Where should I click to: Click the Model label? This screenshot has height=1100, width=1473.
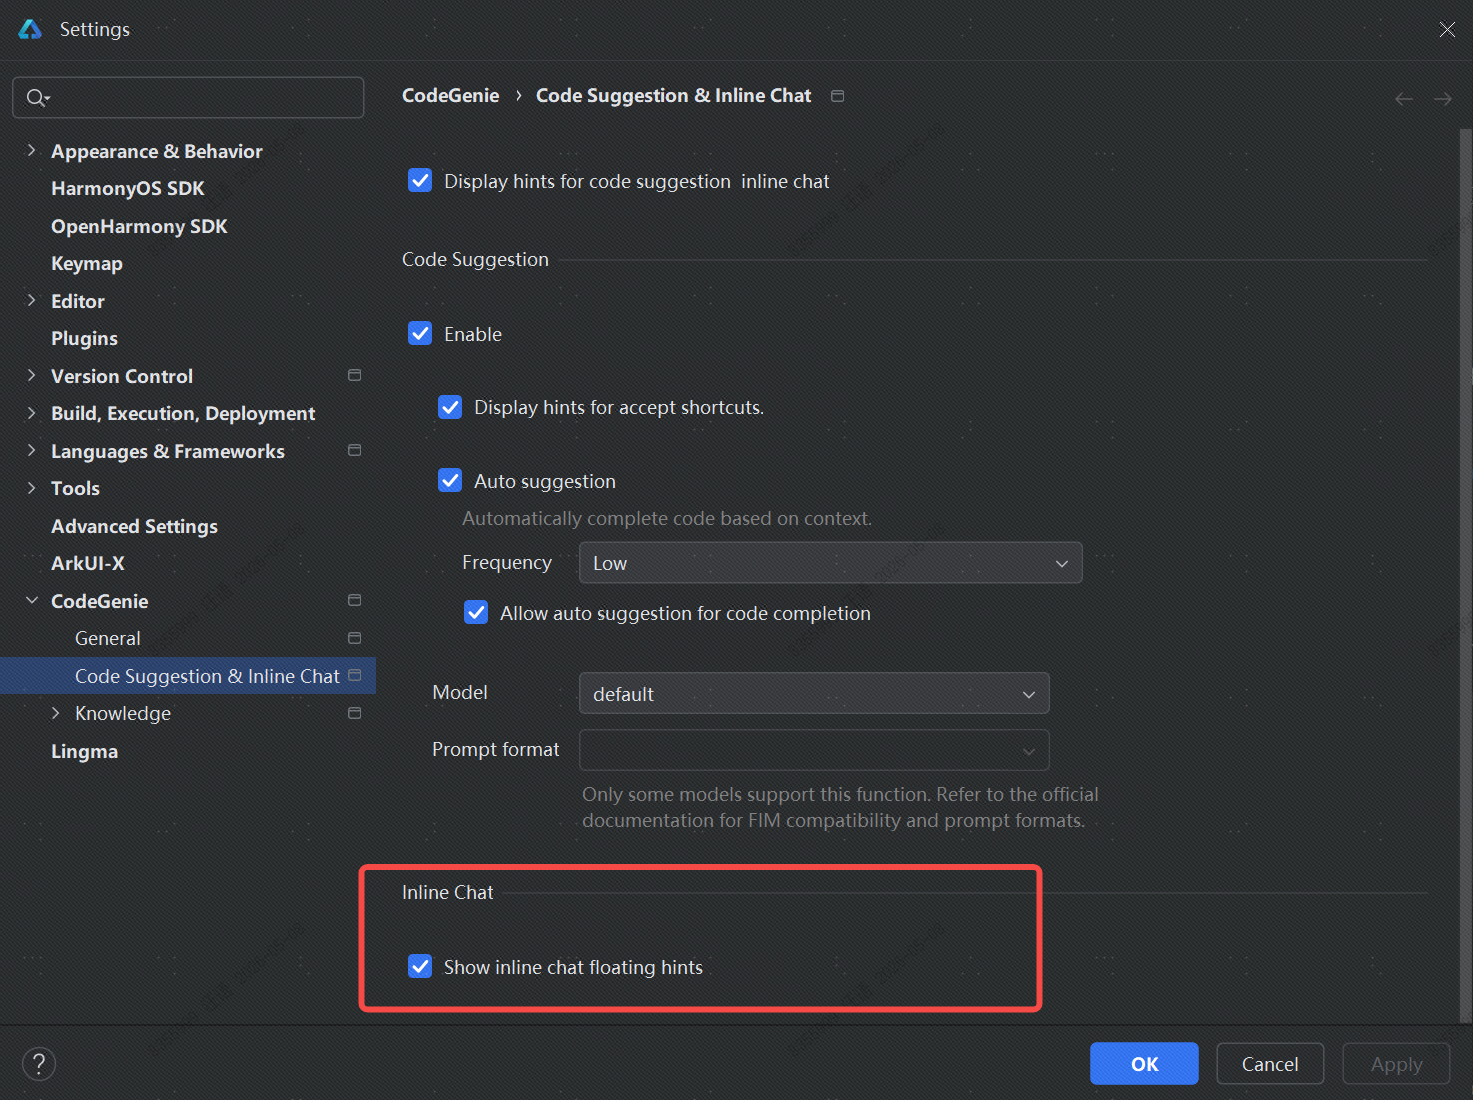(x=460, y=692)
